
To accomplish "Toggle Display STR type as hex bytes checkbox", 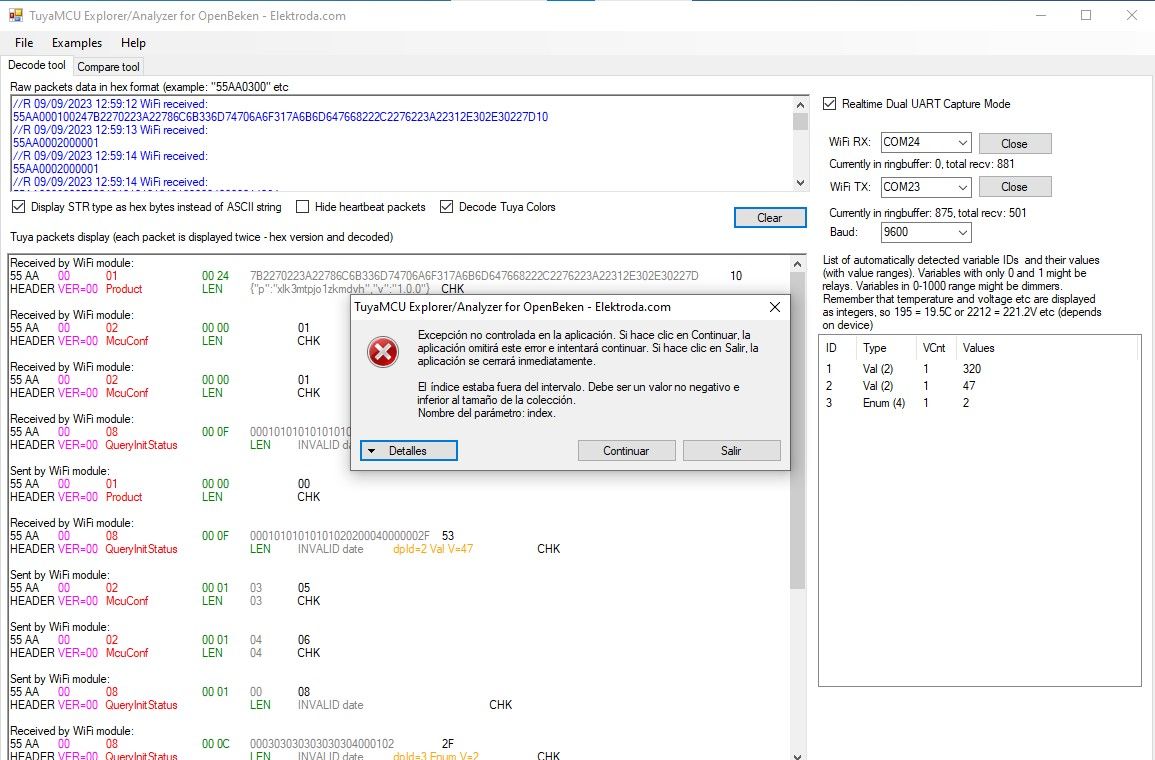I will coord(18,207).
